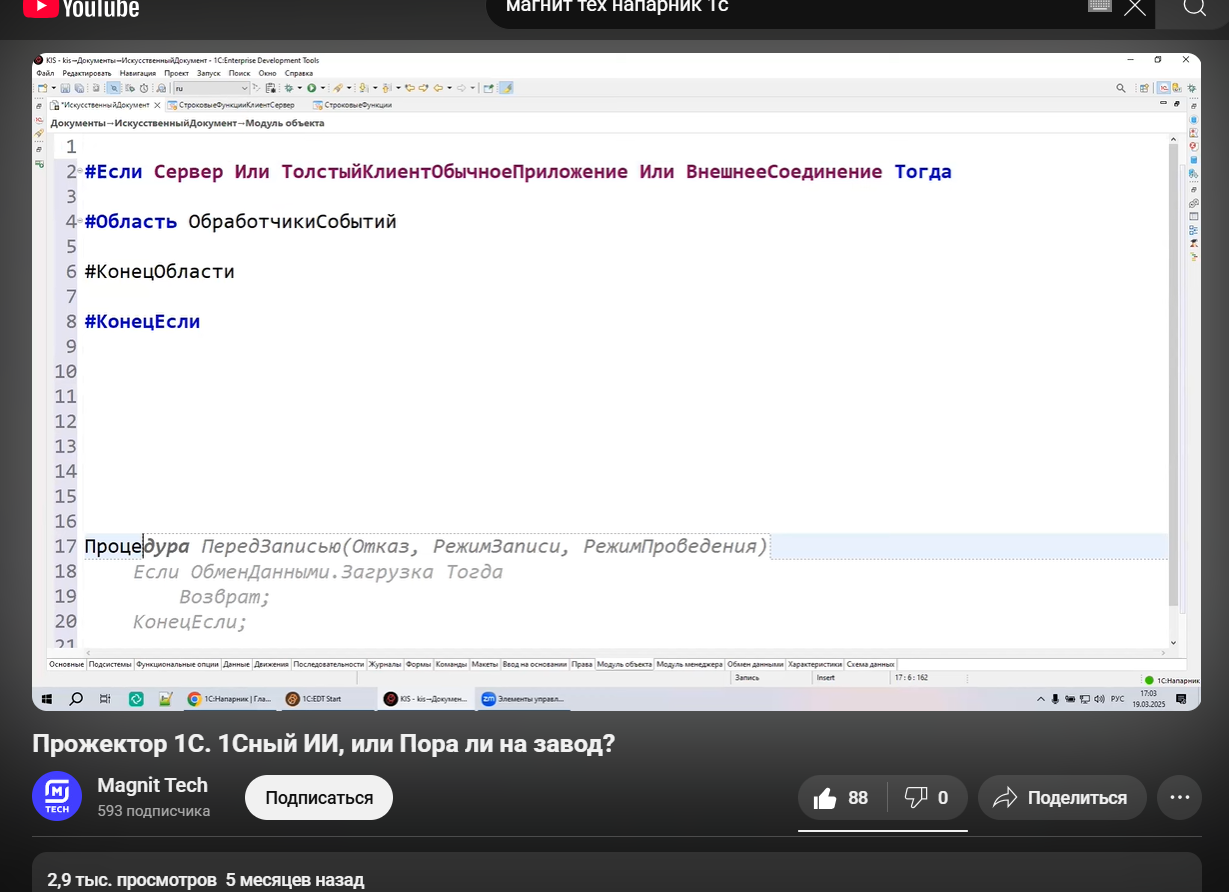Open the Проект menu

point(177,73)
